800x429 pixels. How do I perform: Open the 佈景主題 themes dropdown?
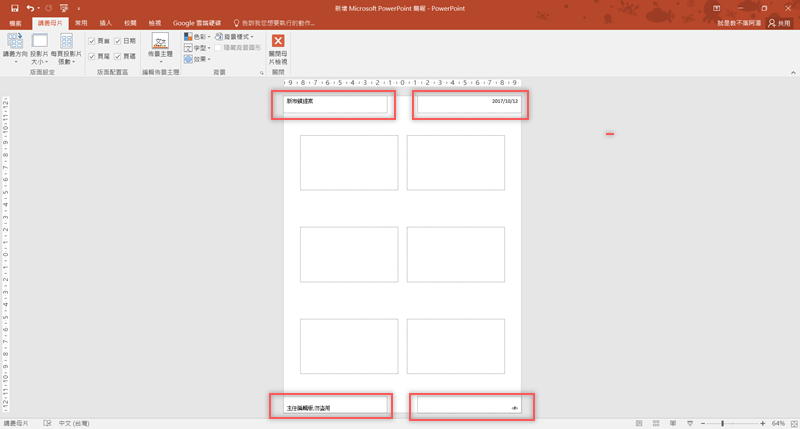click(x=160, y=48)
